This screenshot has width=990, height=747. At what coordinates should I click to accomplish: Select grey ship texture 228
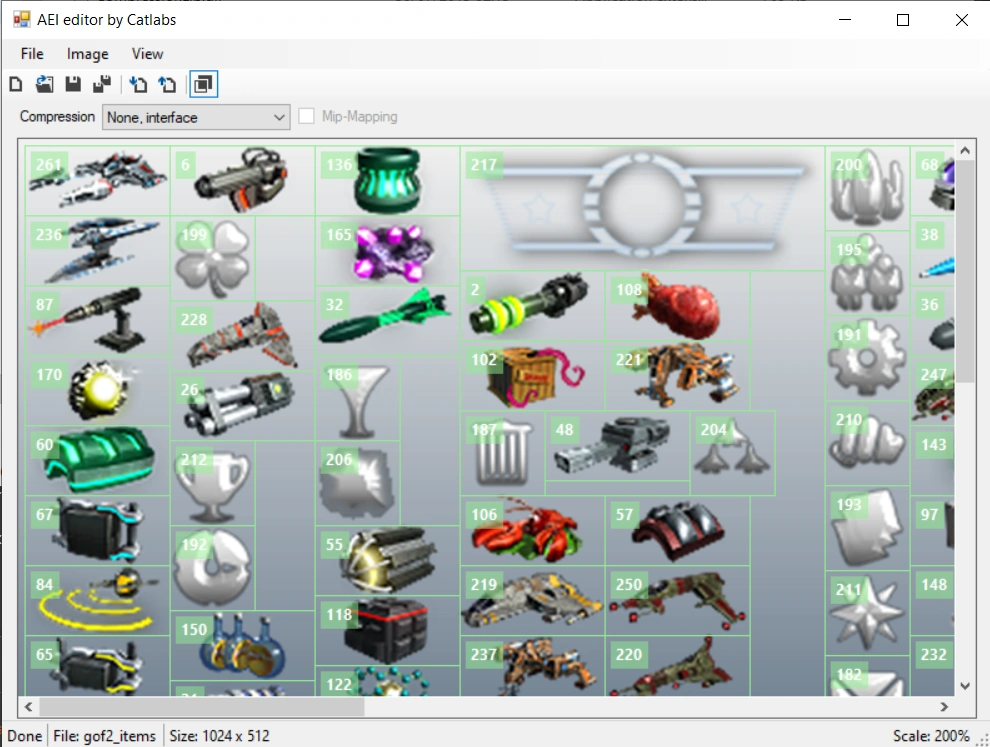tap(242, 335)
